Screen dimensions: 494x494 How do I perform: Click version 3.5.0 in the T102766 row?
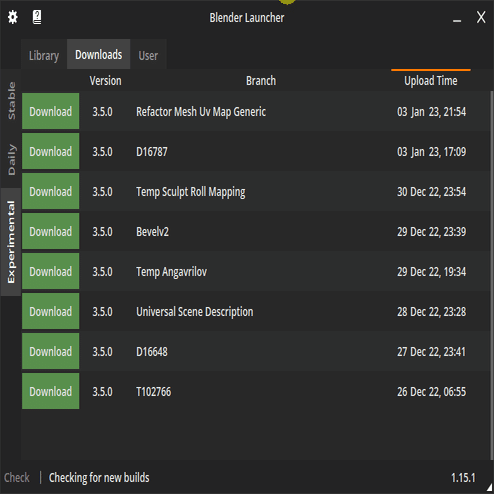click(x=102, y=392)
